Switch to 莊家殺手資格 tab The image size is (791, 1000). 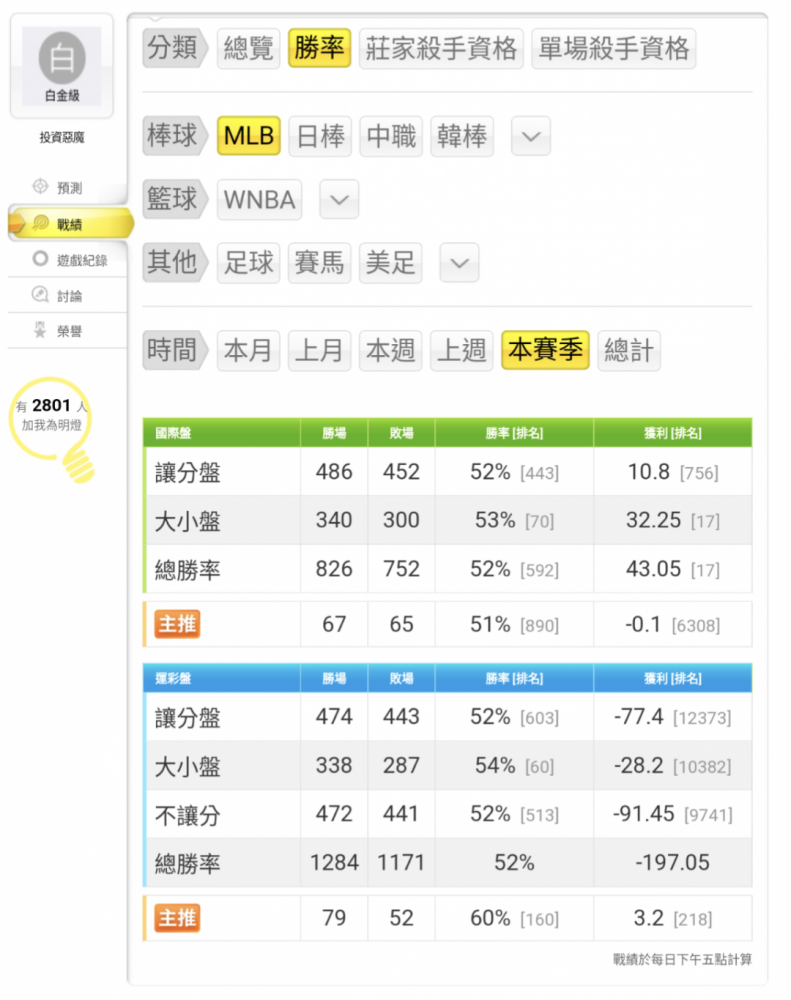[x=441, y=48]
